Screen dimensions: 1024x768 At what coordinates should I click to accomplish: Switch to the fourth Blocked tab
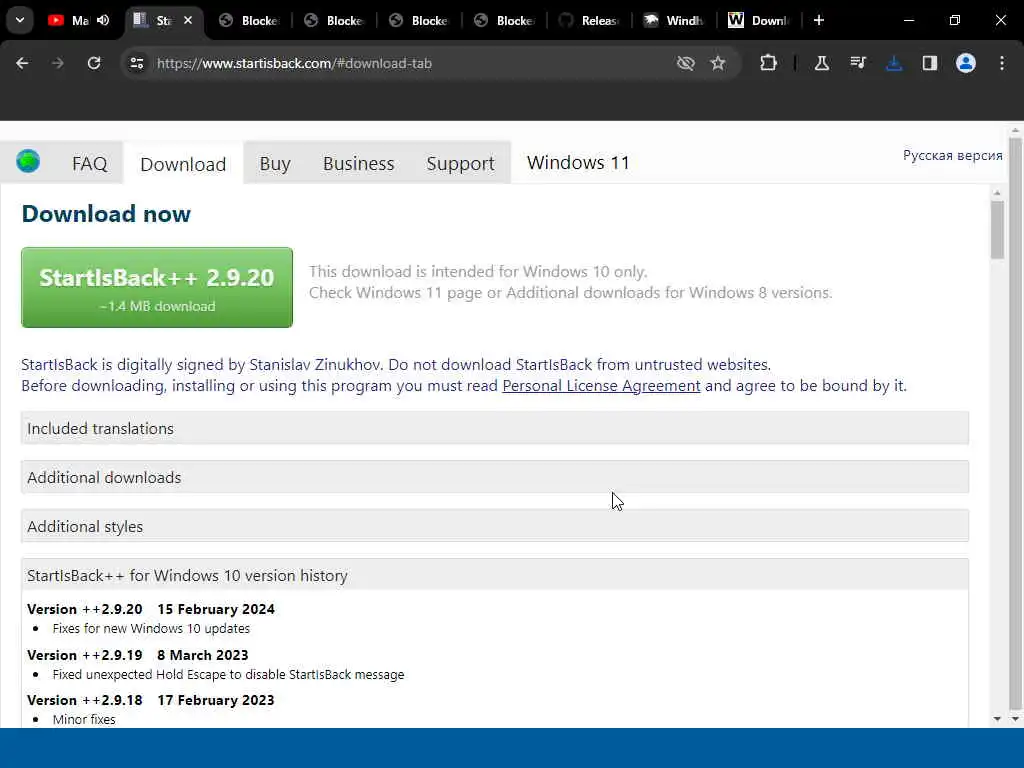click(504, 20)
